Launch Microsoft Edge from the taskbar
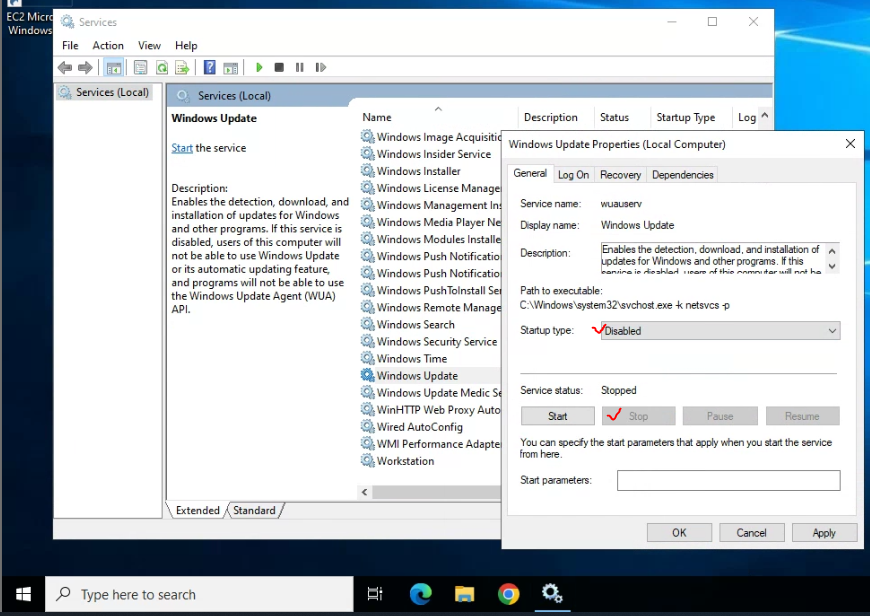 click(x=421, y=594)
